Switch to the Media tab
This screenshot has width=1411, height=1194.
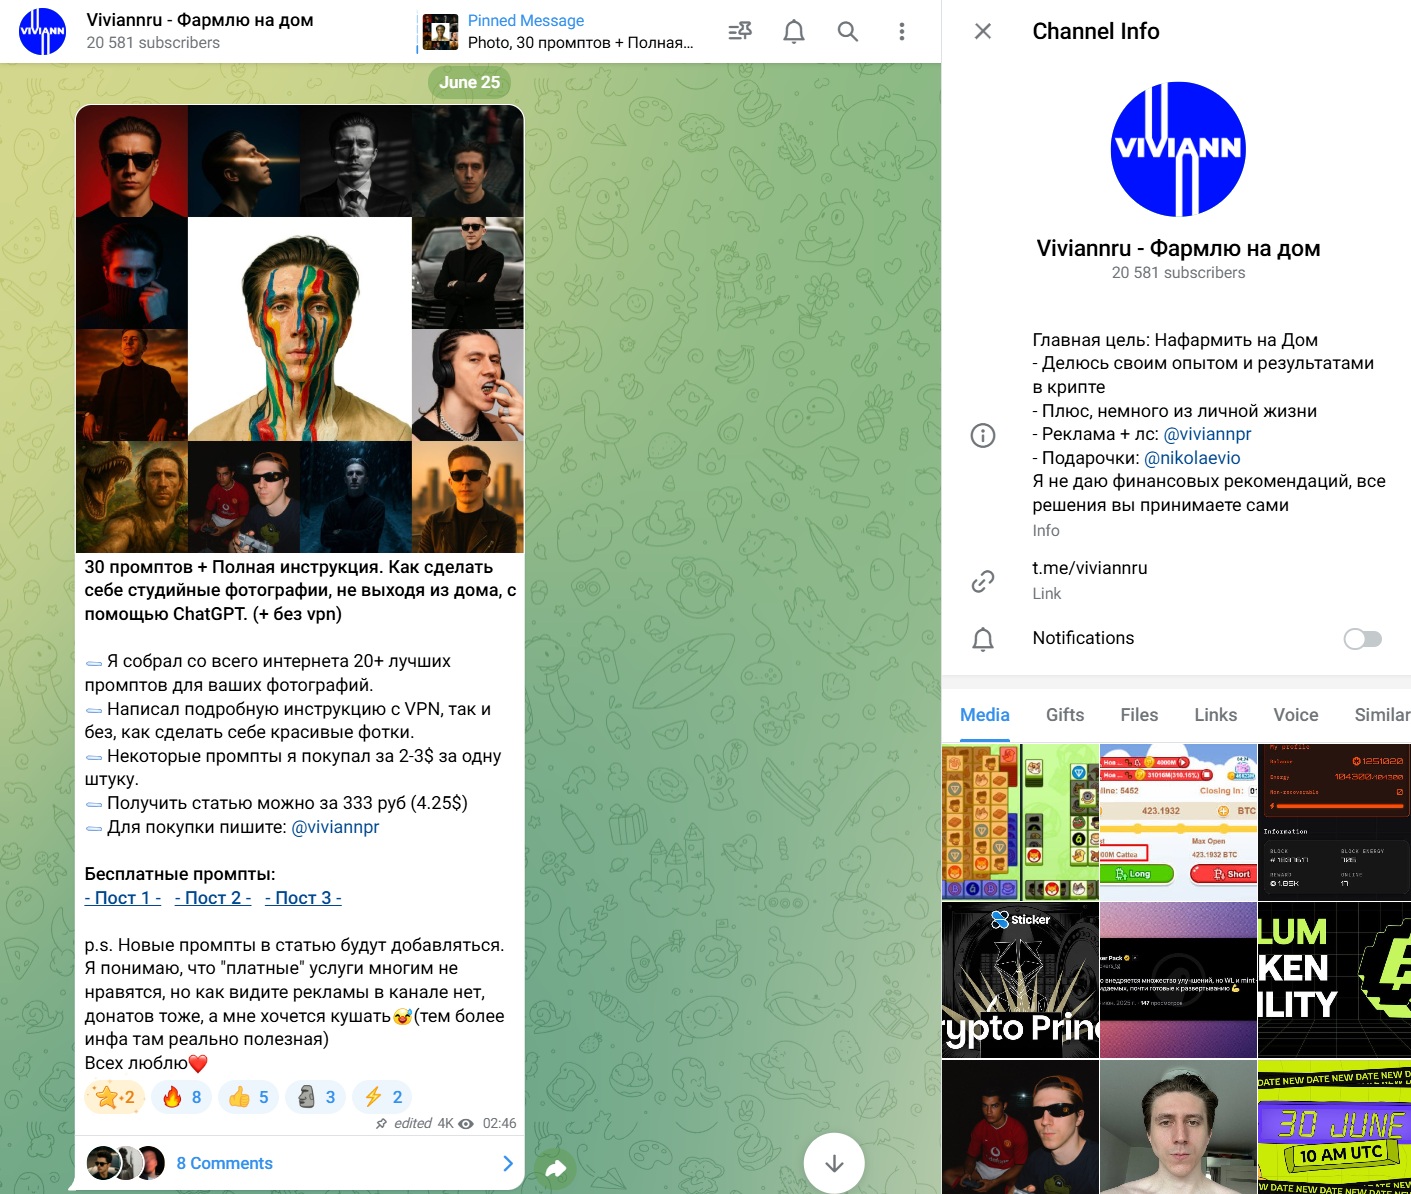pos(985,715)
